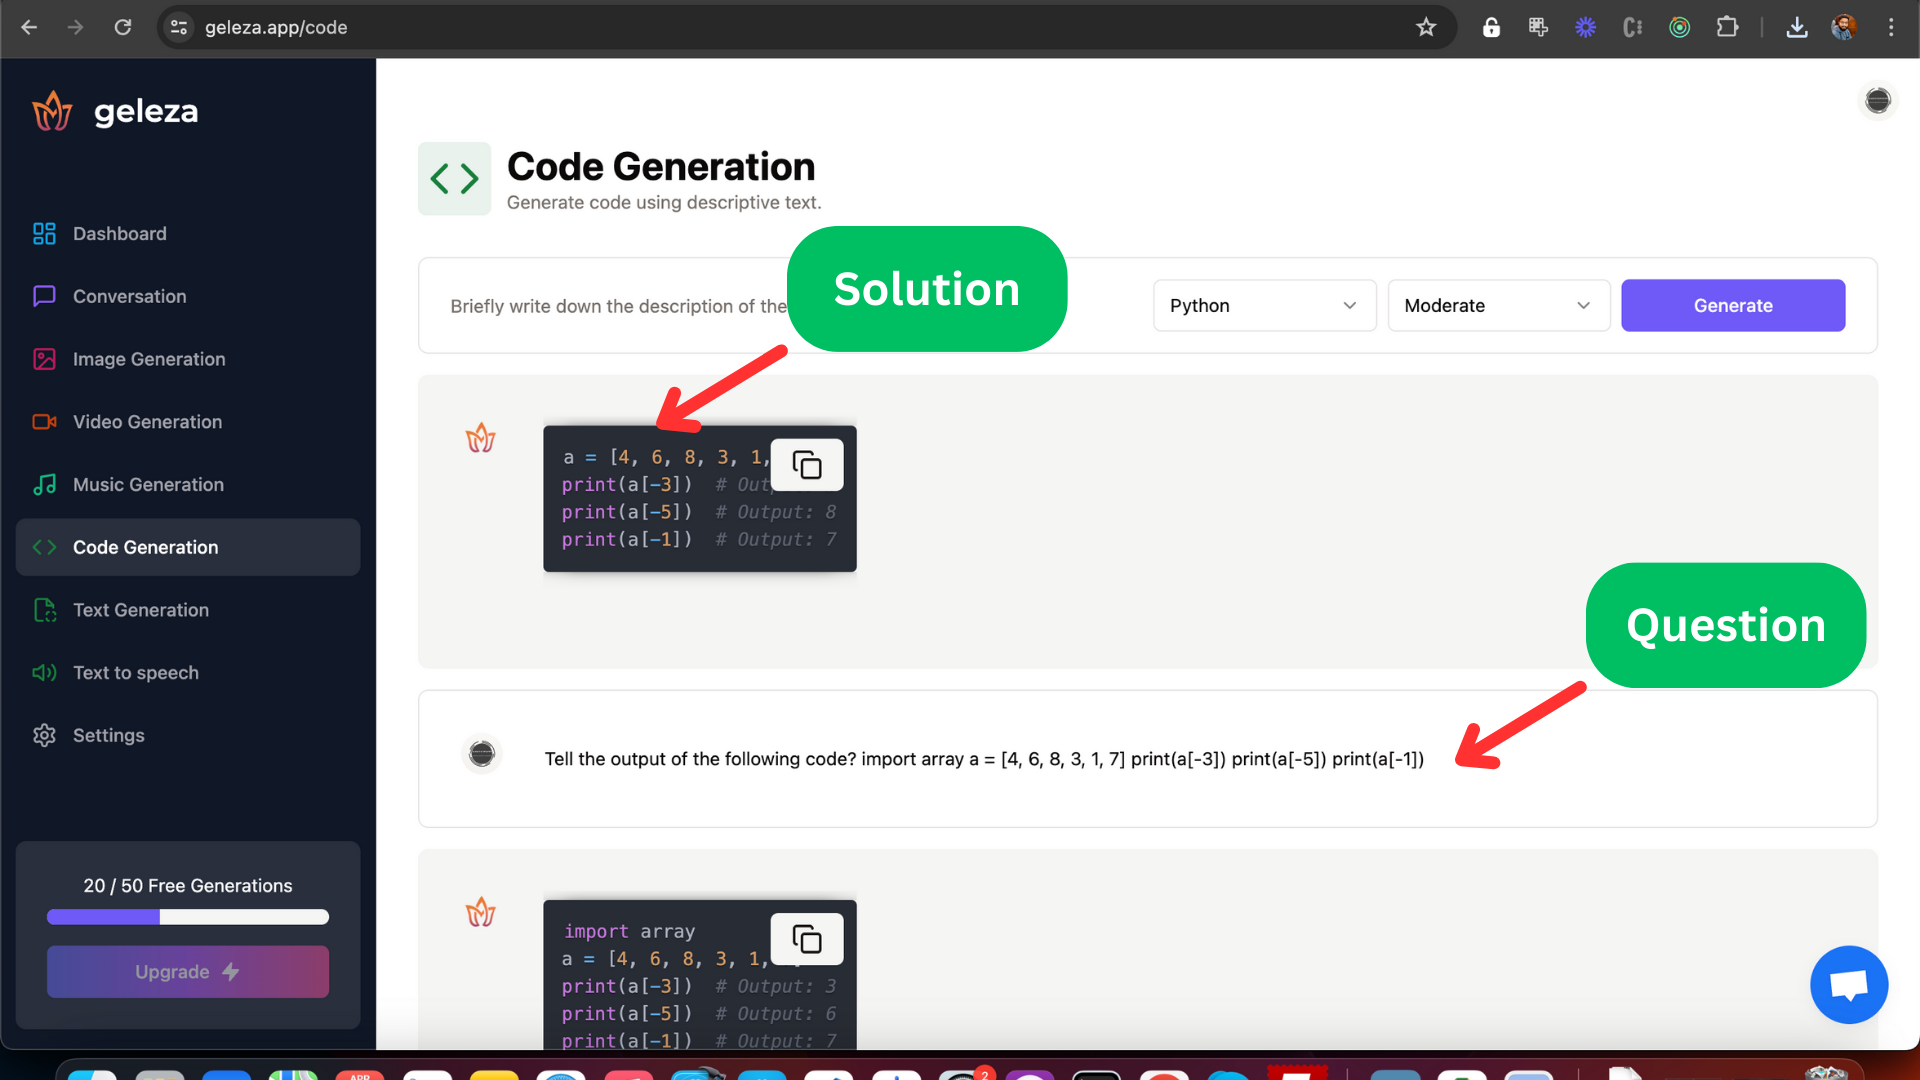Image resolution: width=1920 pixels, height=1080 pixels.
Task: Open the Settings sidebar item
Action: click(108, 736)
